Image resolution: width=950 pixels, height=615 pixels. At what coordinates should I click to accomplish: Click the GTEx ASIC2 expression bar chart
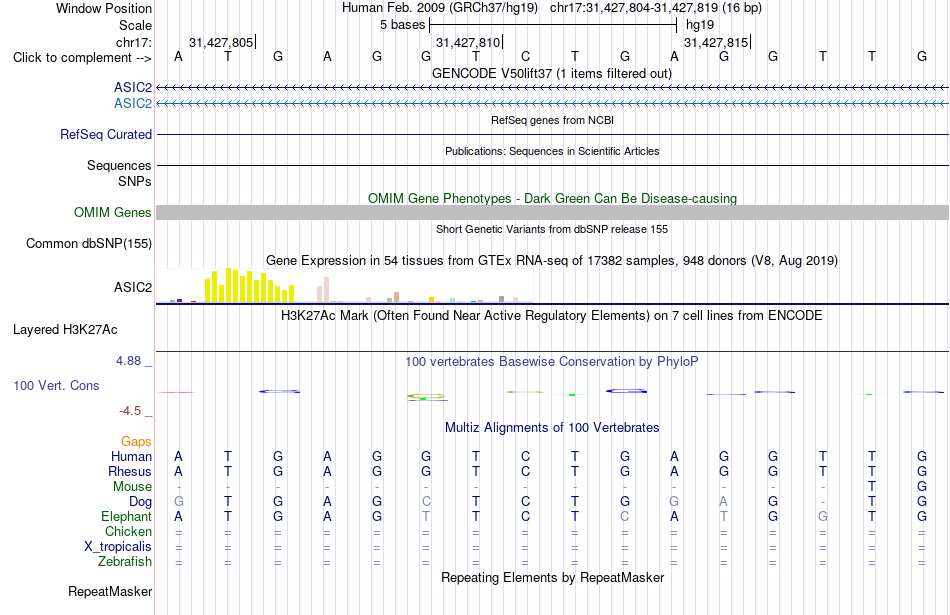click(344, 286)
